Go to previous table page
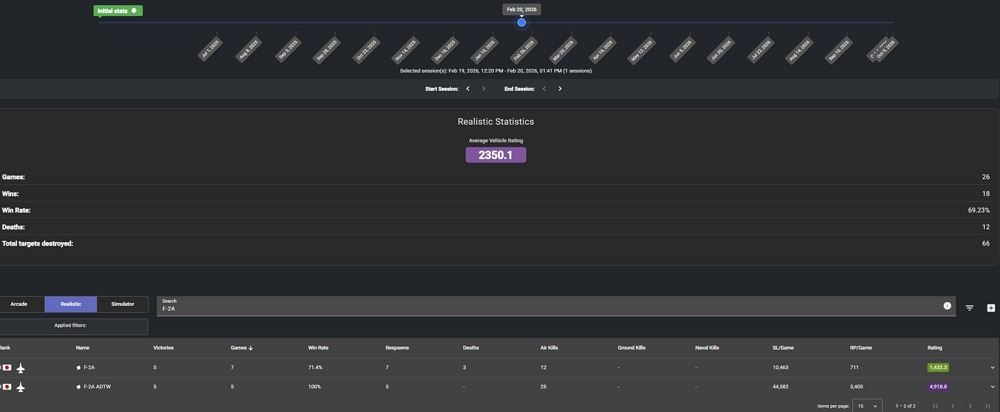1000x412 pixels. [x=953, y=406]
